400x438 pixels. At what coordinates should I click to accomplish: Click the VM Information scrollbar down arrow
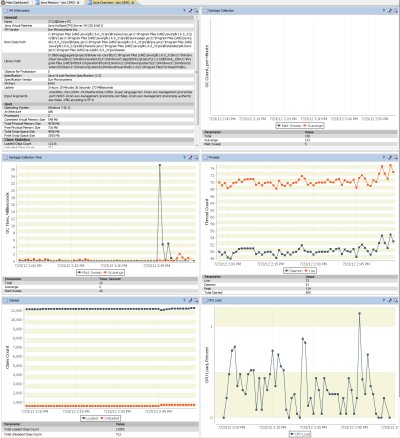click(x=197, y=145)
